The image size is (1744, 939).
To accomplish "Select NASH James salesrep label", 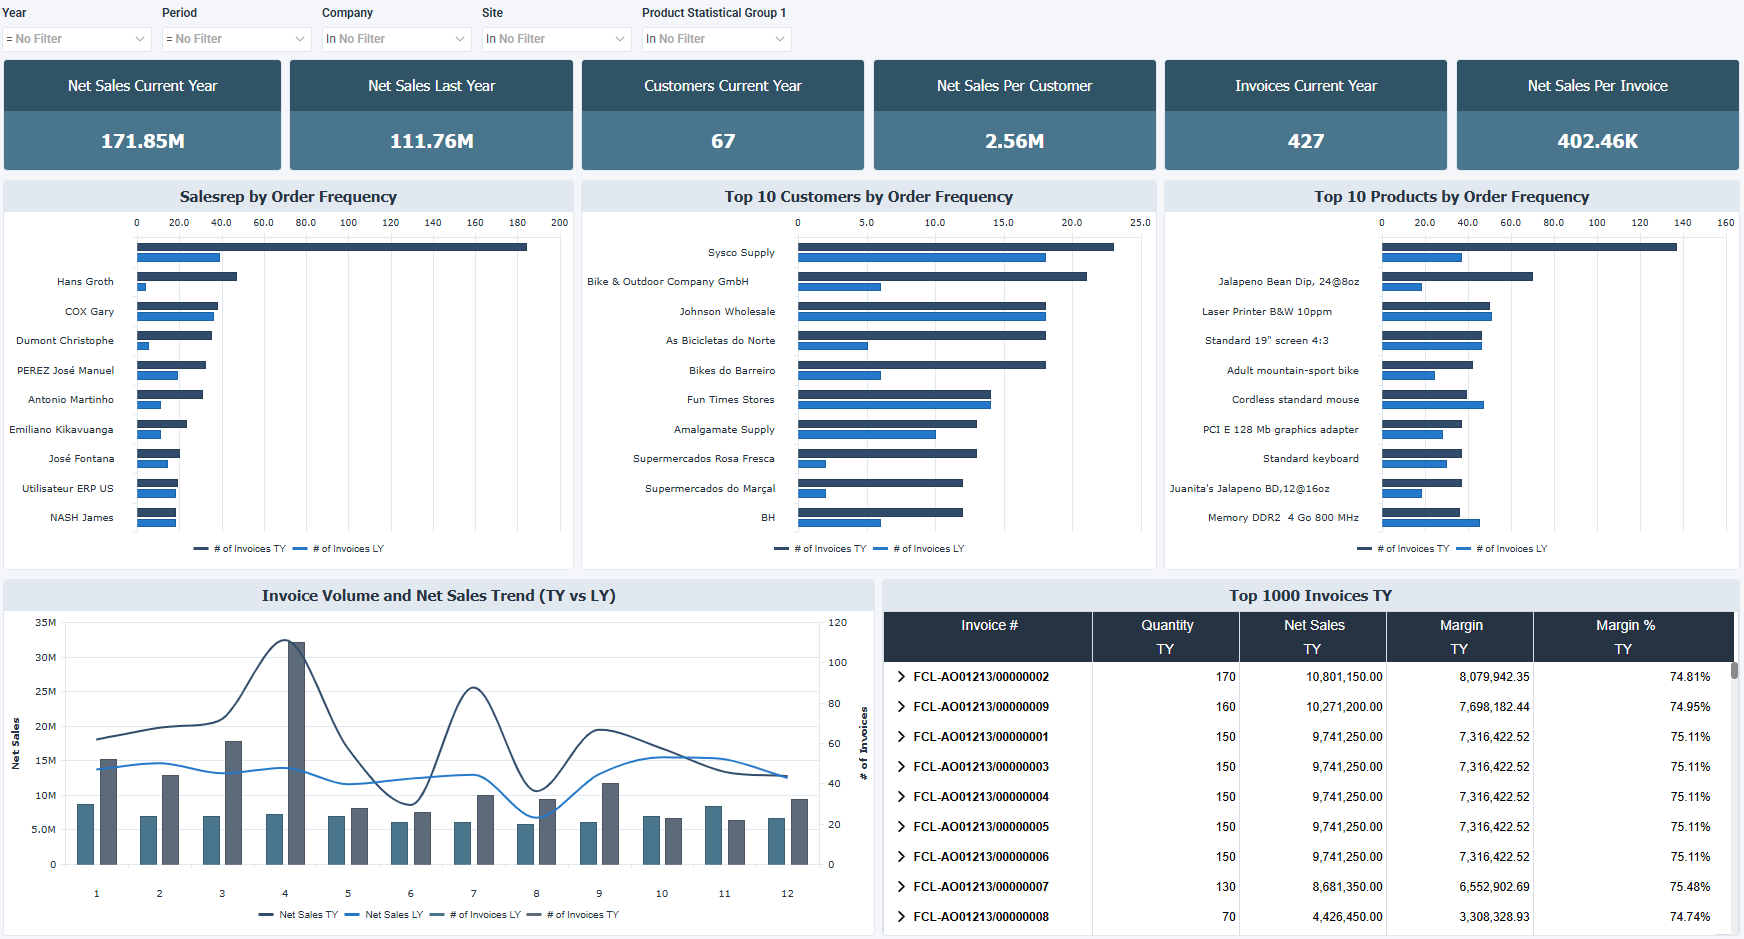I will (x=82, y=518).
